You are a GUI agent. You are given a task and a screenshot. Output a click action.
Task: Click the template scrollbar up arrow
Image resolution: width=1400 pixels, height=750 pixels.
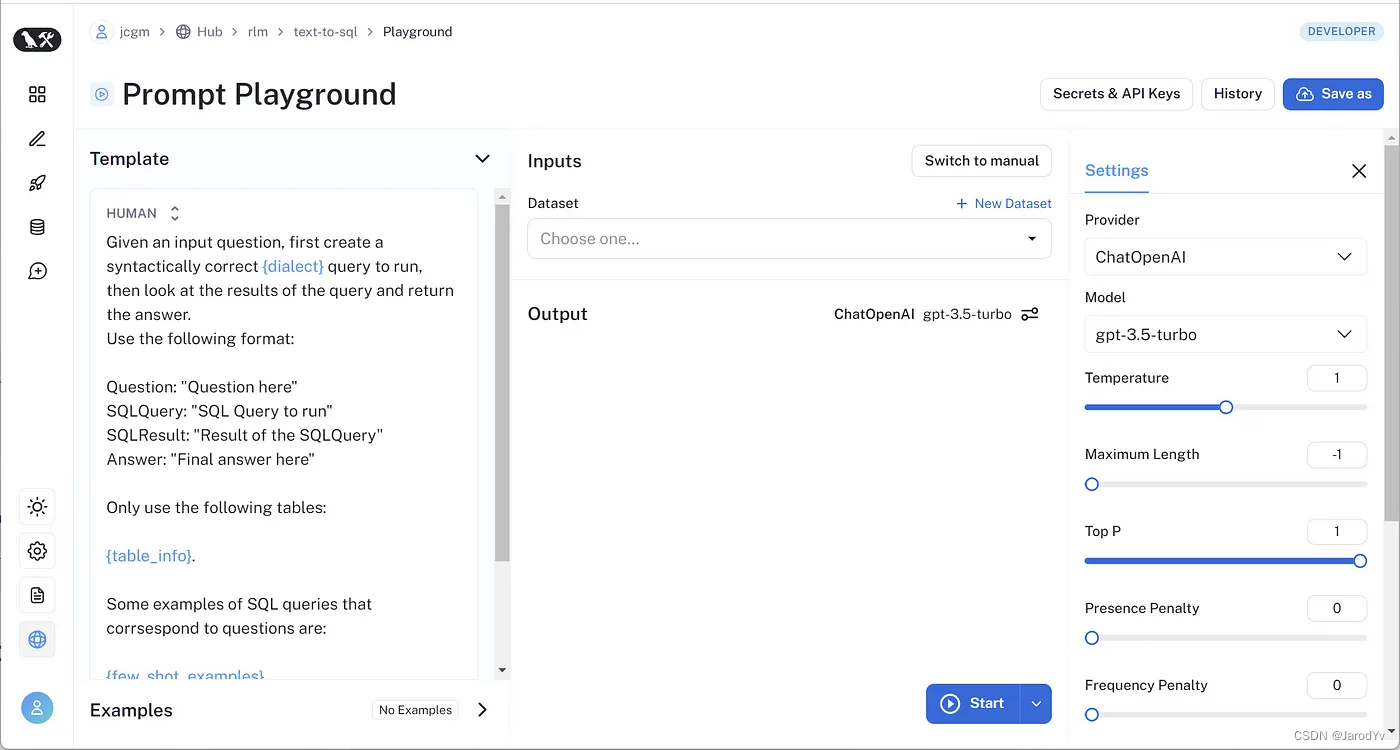click(x=502, y=197)
